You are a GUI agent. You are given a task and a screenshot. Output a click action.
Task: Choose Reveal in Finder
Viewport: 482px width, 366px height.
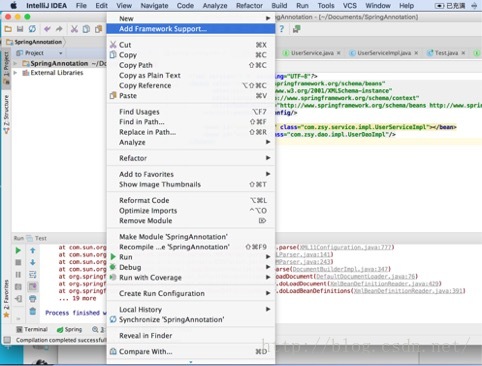pyautogui.click(x=191, y=336)
